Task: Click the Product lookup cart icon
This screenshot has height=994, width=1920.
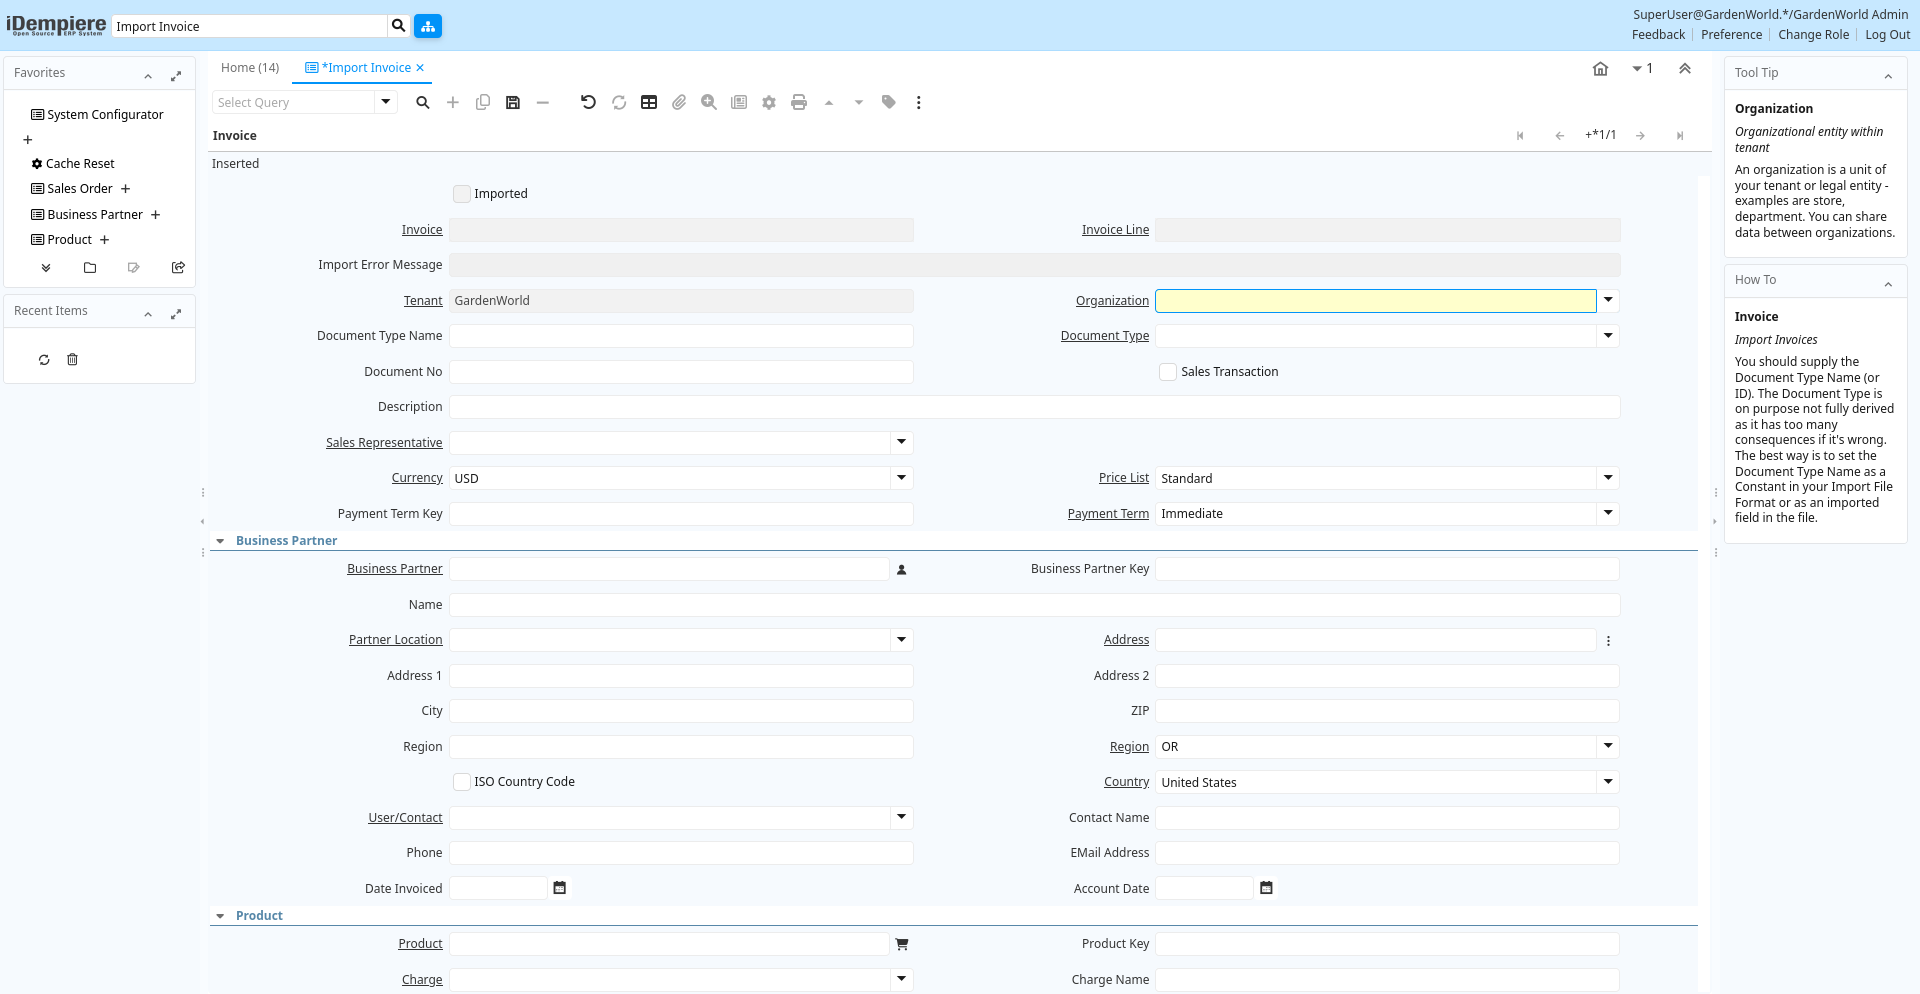Action: click(901, 944)
